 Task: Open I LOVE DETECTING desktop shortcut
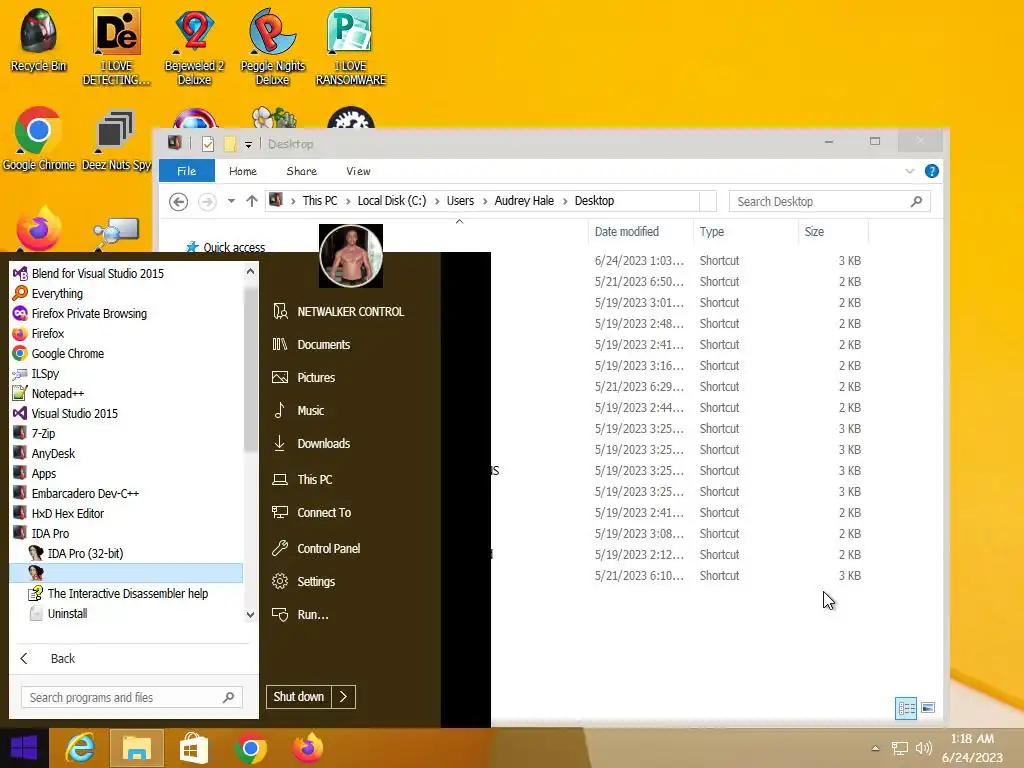[x=116, y=47]
